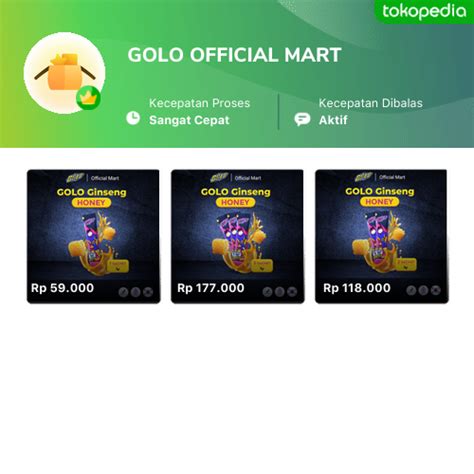Click the Tokopedia logo
Screen dimensions: 474x474
click(x=424, y=12)
